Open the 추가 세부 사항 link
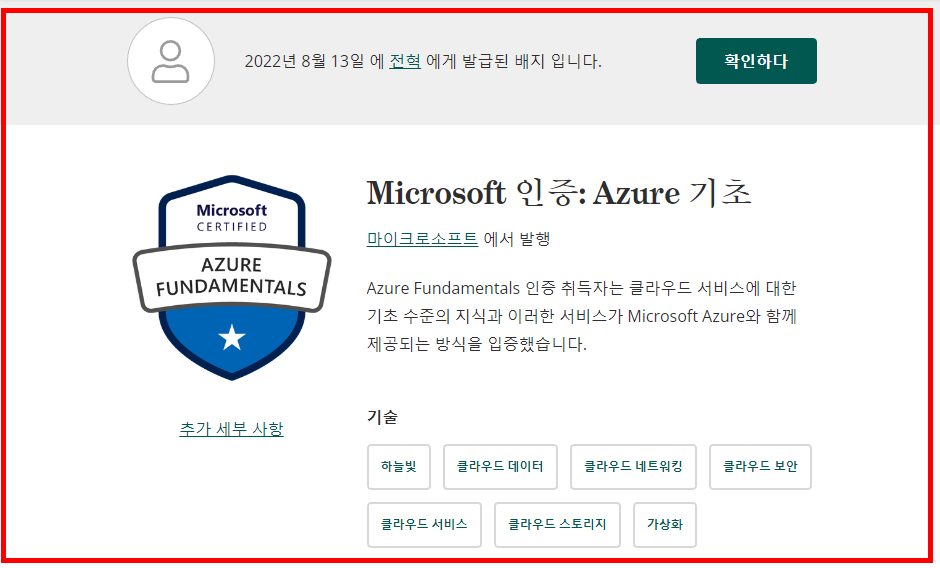 tap(231, 429)
